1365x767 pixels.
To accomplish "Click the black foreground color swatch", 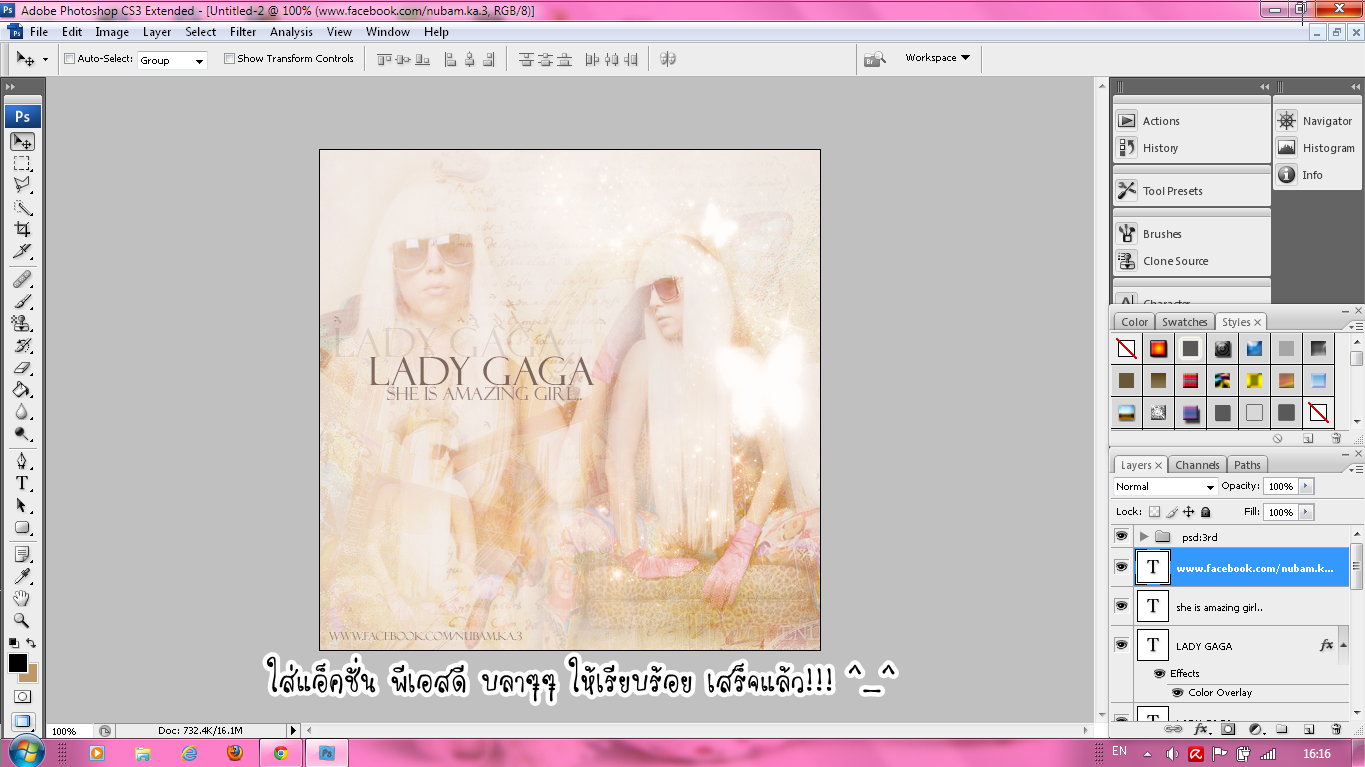I will (x=18, y=662).
